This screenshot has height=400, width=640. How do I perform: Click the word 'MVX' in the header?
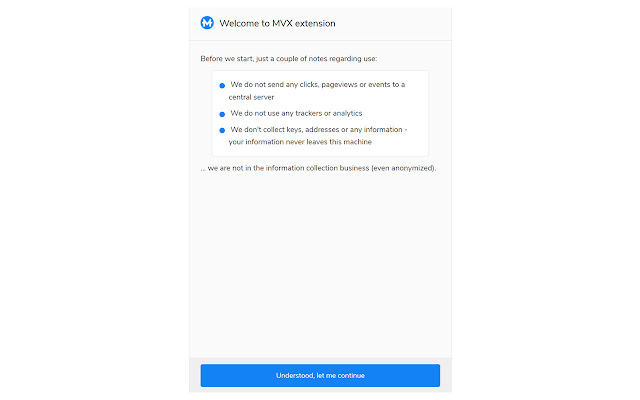282,23
